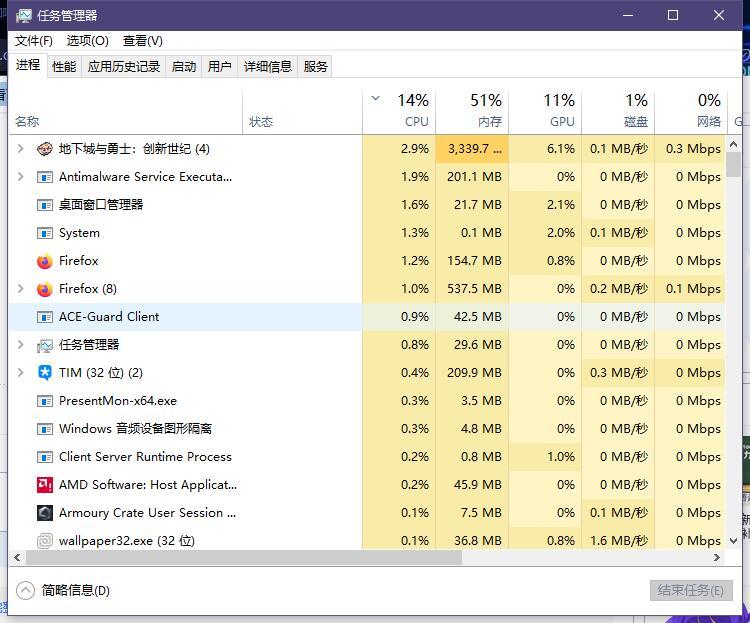Screen dimensions: 750x623
Task: Click the 1.6 MB/秒 disk cell
Action: click(x=618, y=541)
